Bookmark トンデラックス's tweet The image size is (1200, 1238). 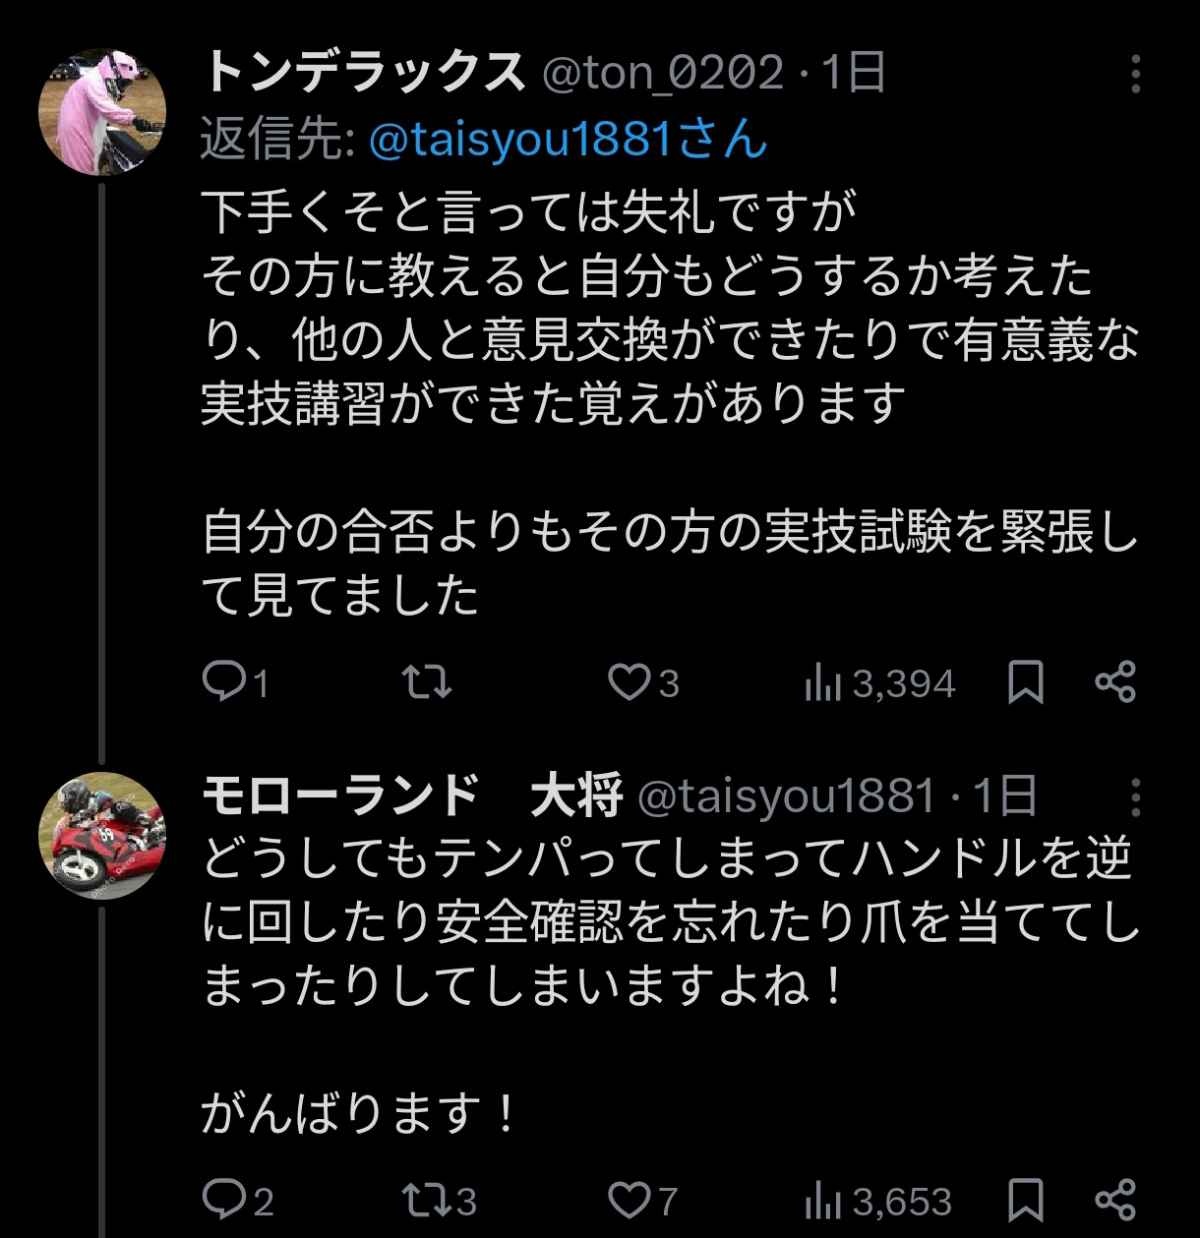pyautogui.click(x=1025, y=683)
